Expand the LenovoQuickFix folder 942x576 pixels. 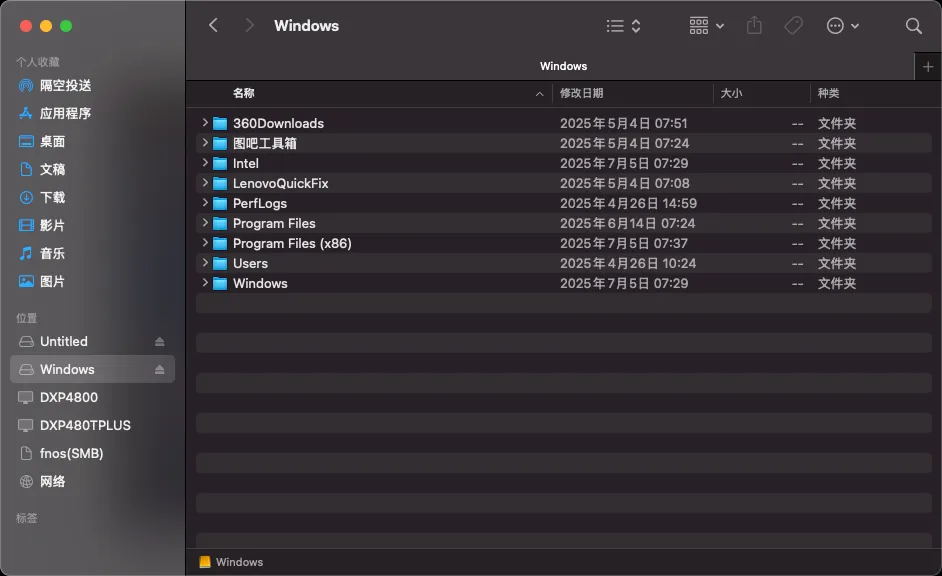pyautogui.click(x=205, y=182)
